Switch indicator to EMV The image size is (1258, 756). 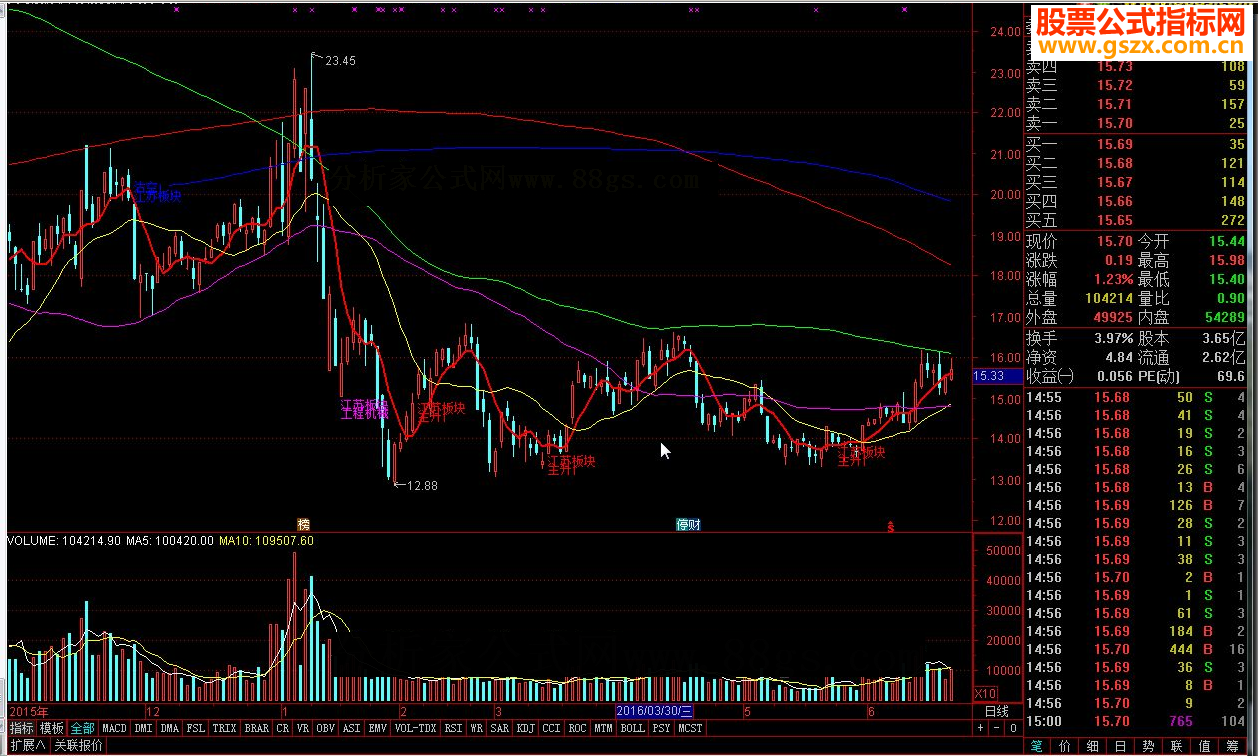coord(378,728)
